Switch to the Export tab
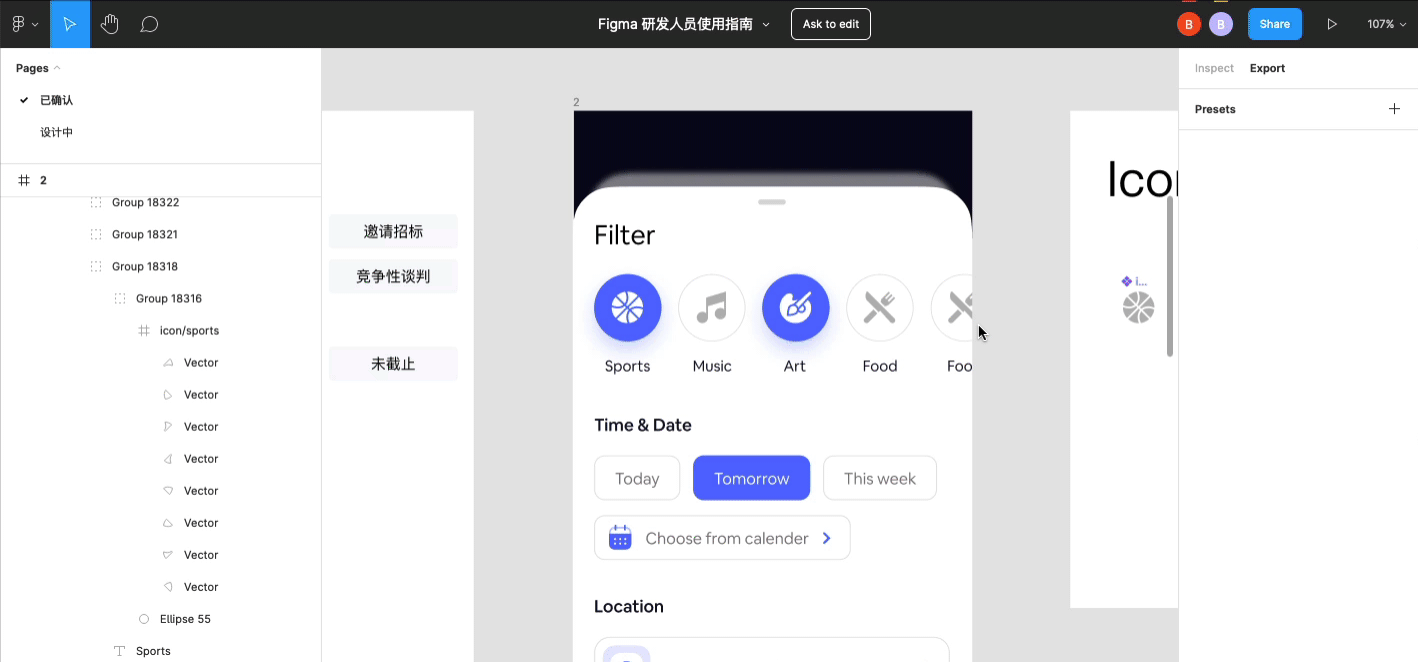The width and height of the screenshot is (1418, 662). [1267, 68]
